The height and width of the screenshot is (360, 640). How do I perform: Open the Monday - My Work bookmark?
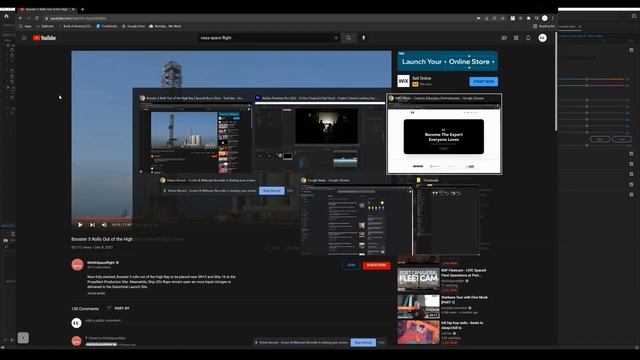click(x=165, y=26)
